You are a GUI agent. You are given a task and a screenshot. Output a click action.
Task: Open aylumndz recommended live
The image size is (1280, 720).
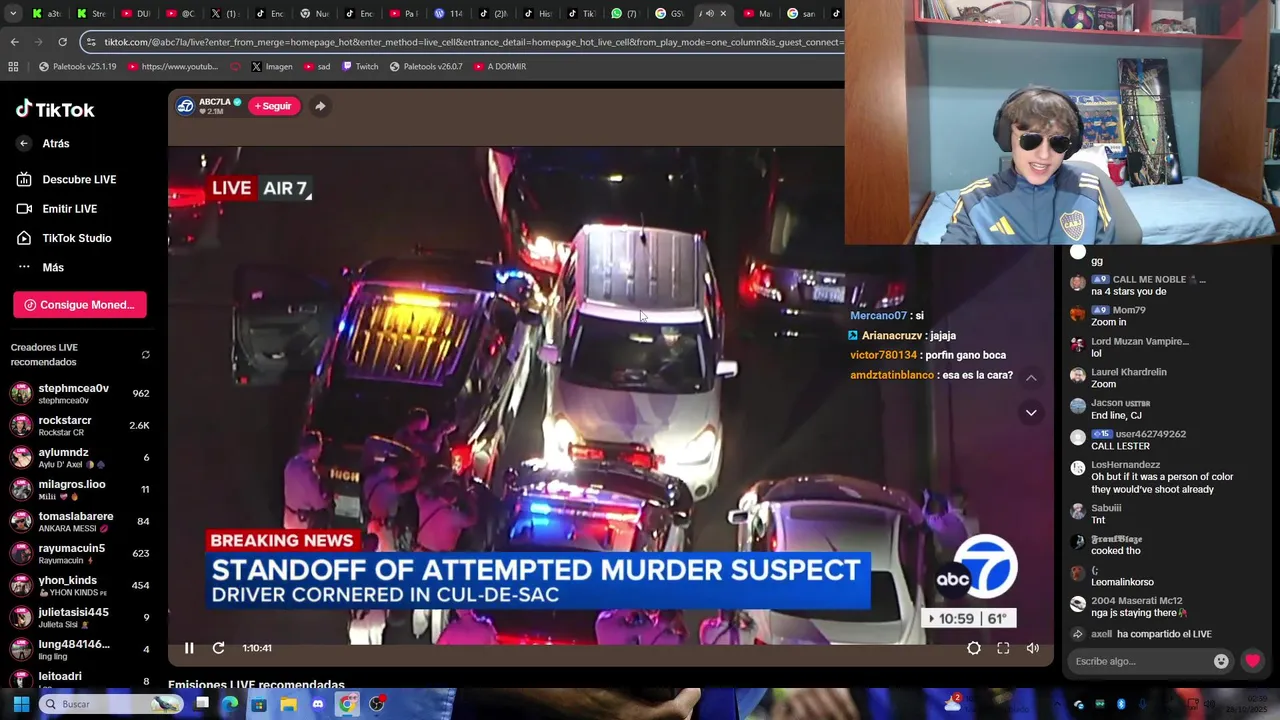[80, 457]
